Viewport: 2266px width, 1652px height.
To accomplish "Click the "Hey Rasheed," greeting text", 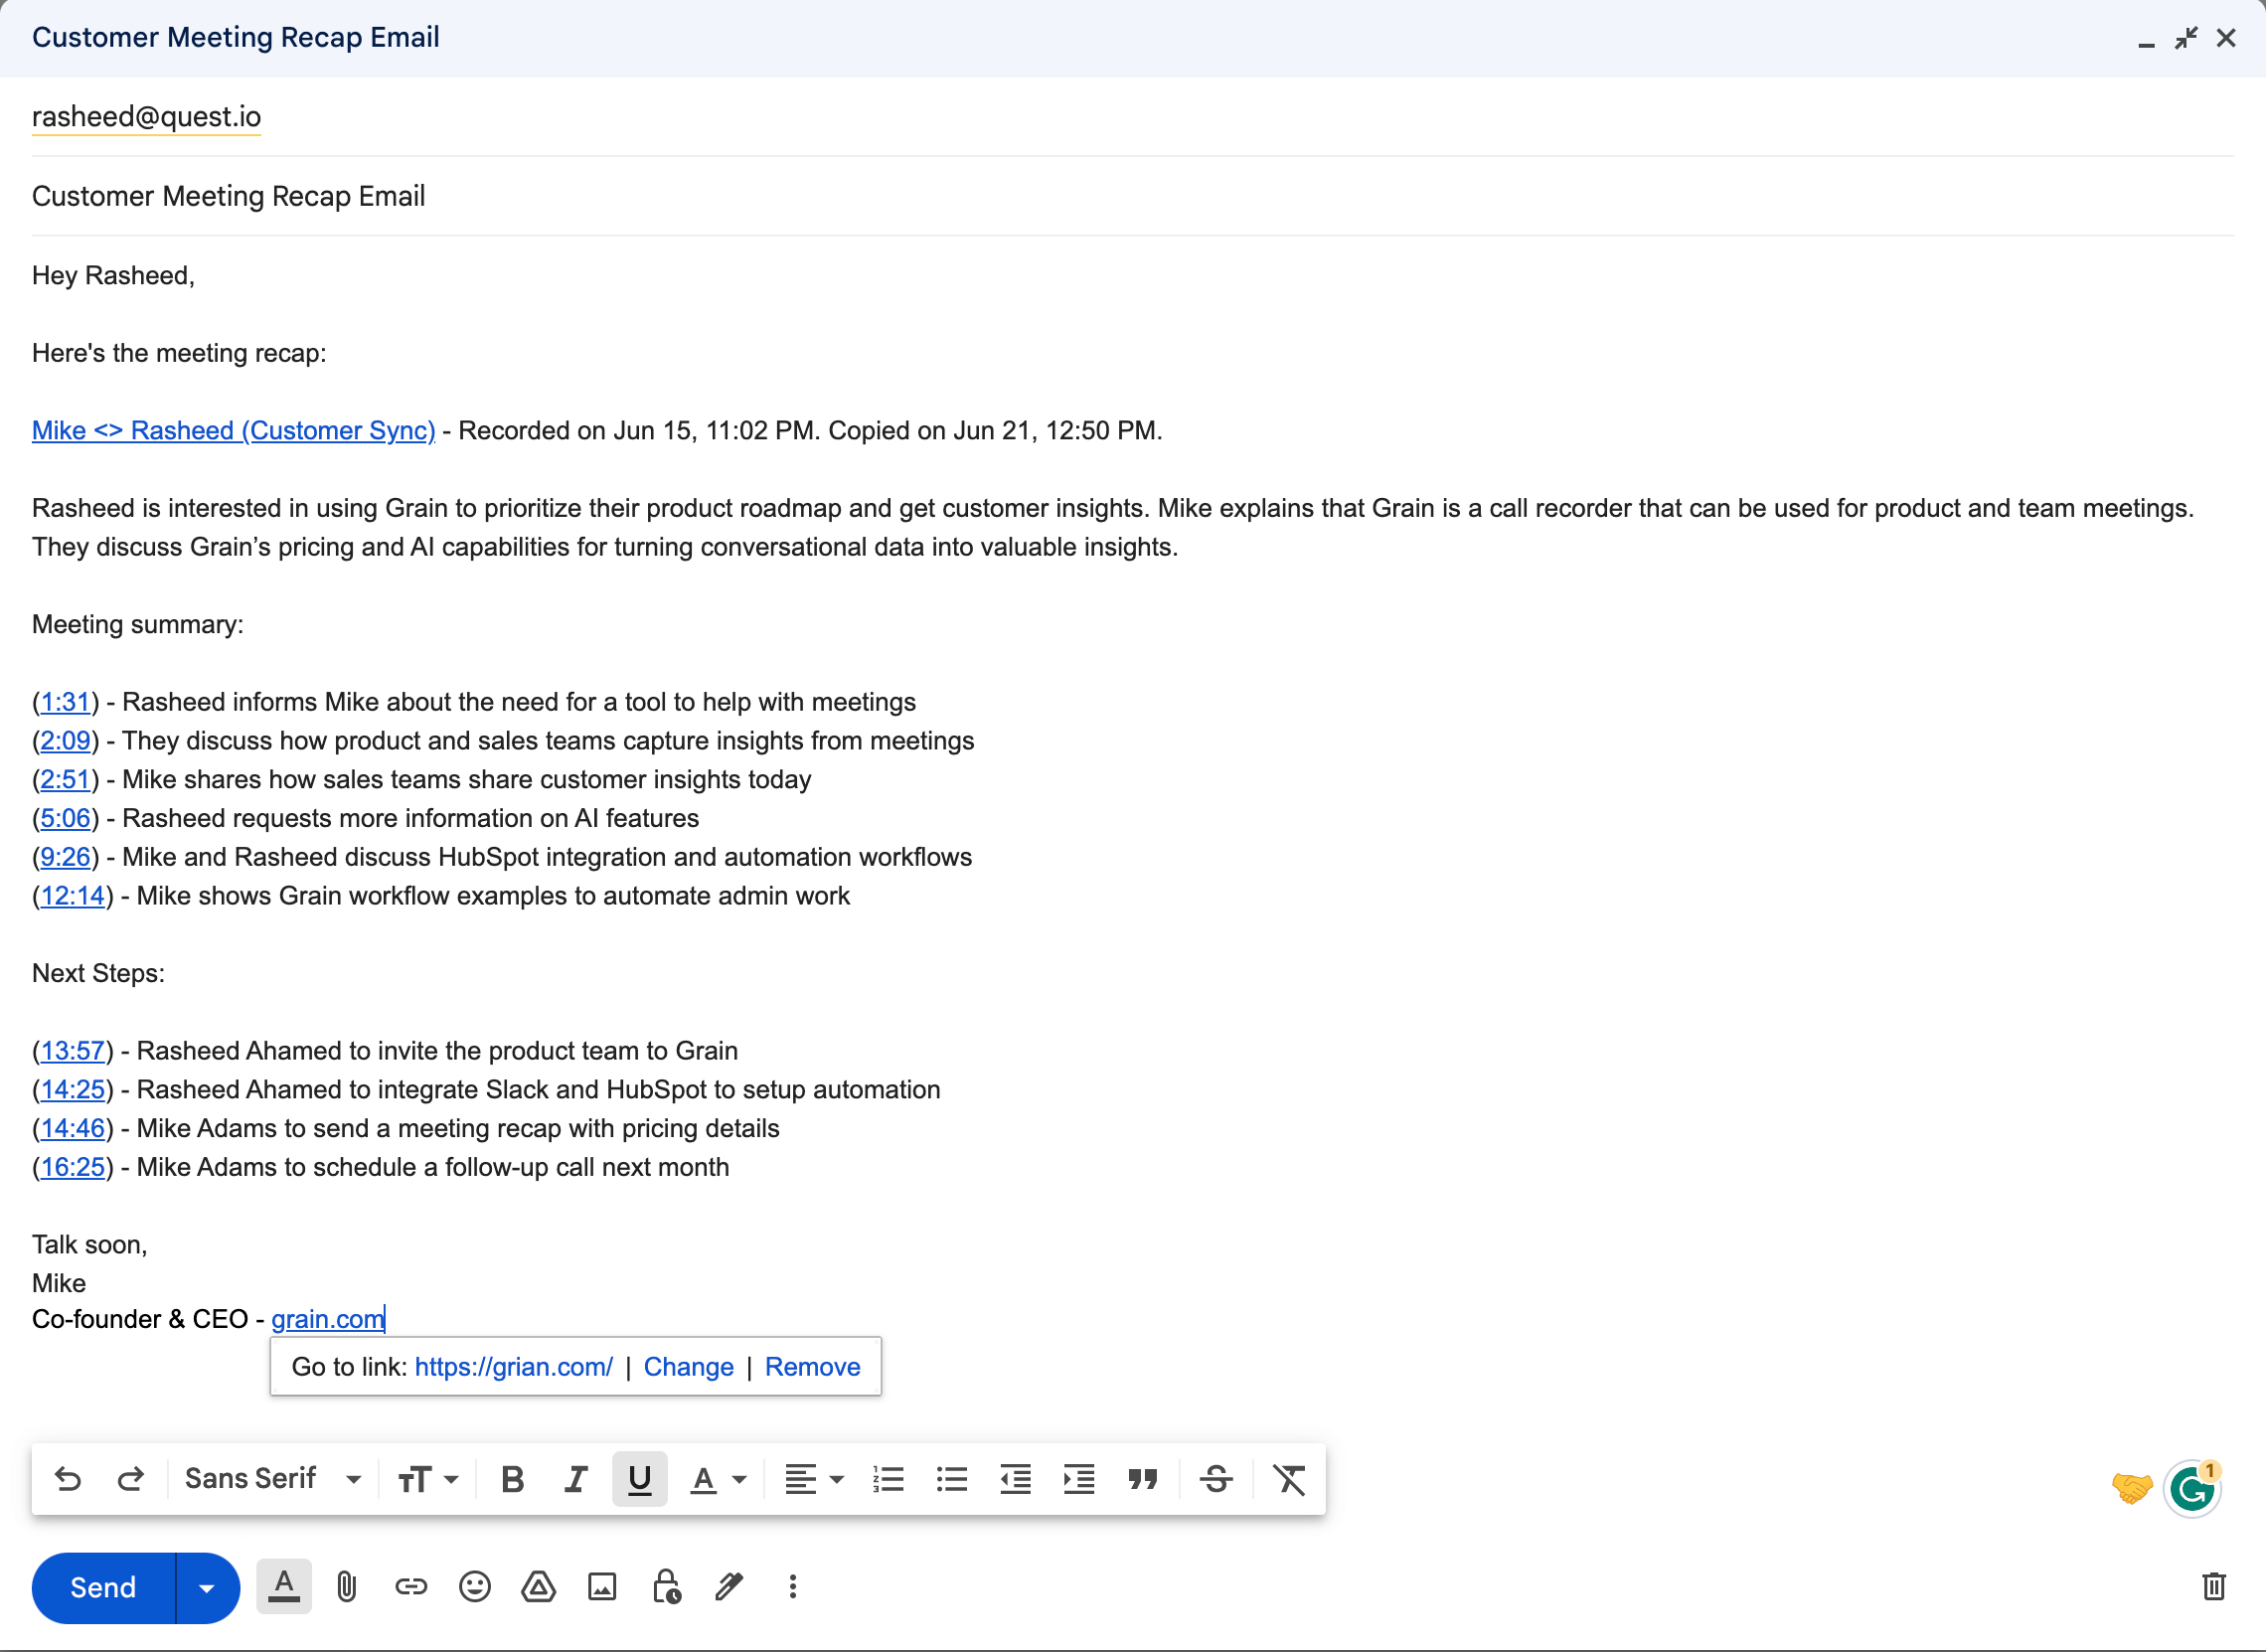I will point(113,276).
